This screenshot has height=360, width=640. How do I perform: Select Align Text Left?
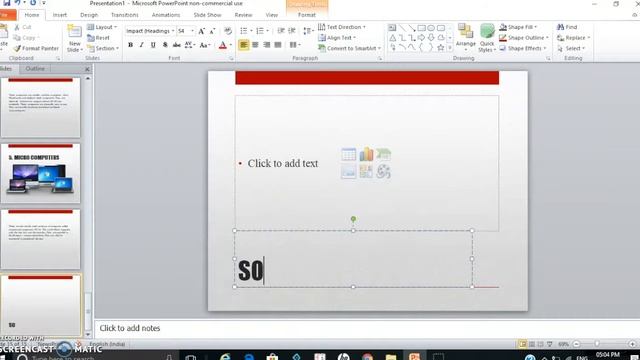pos(244,45)
